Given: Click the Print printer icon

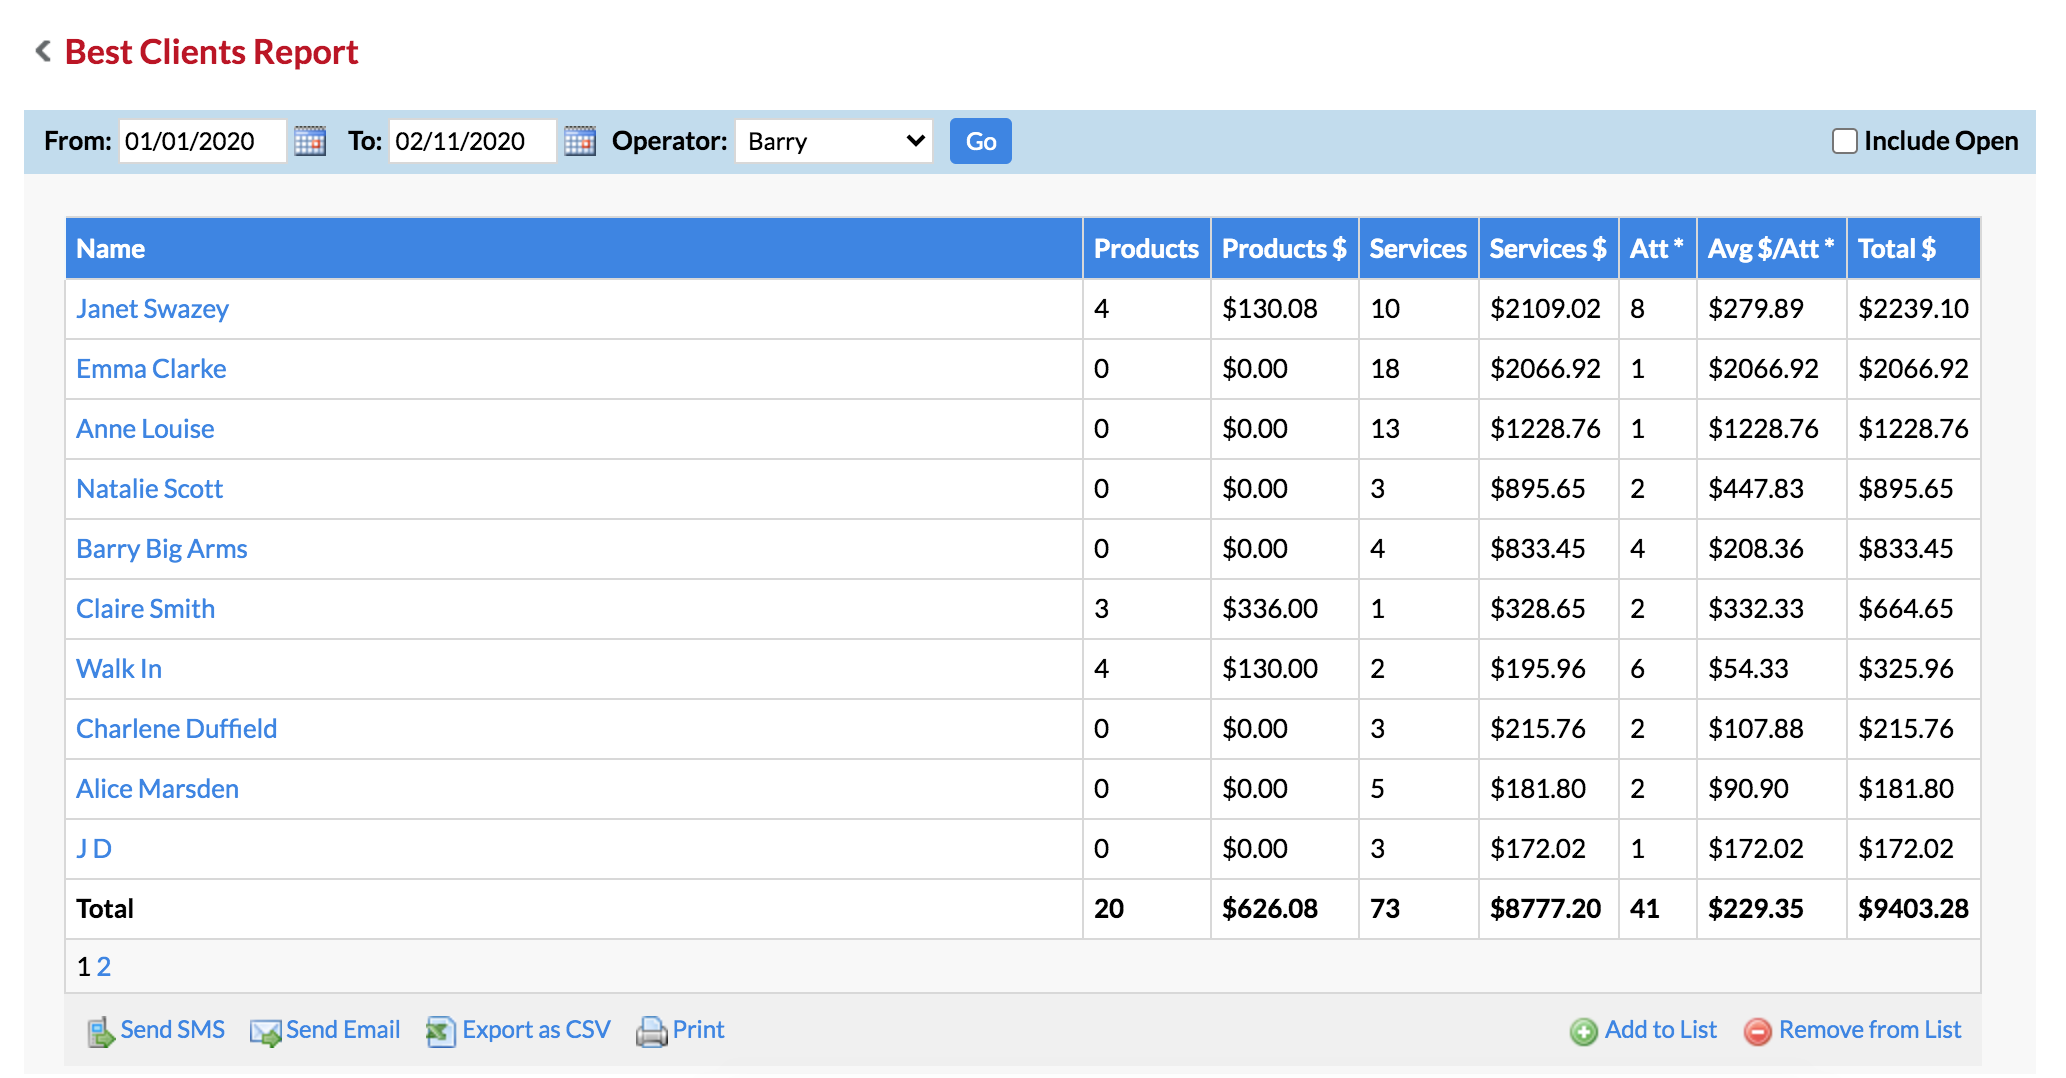Looking at the screenshot, I should 652,1031.
